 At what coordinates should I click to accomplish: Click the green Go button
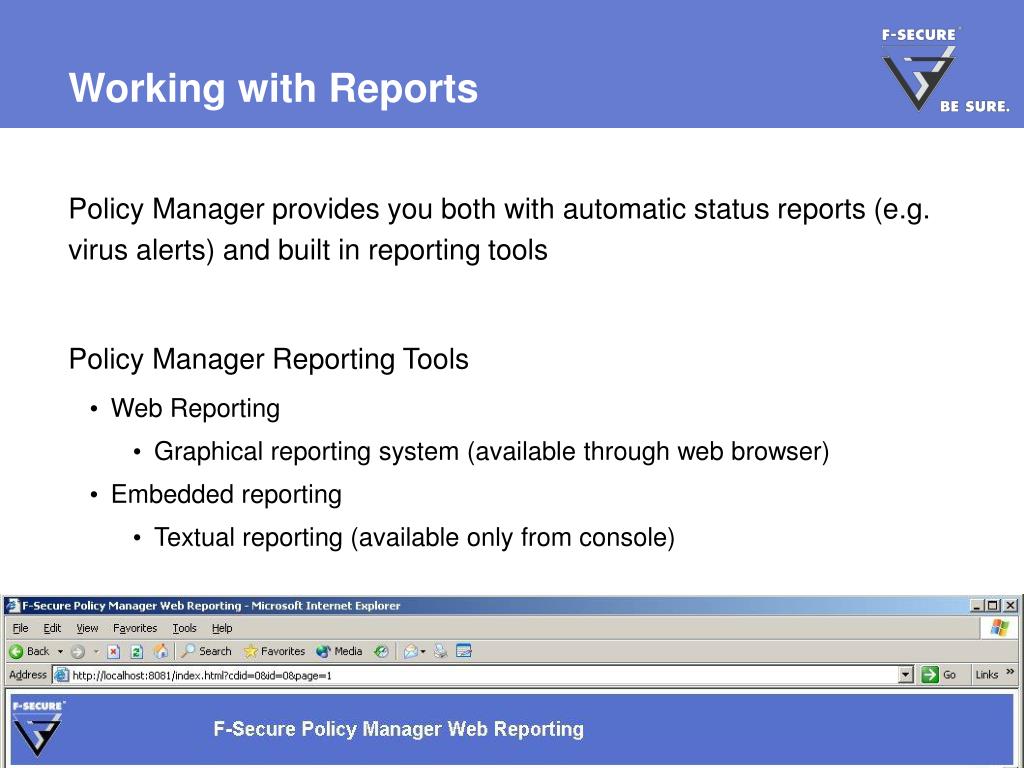(938, 675)
